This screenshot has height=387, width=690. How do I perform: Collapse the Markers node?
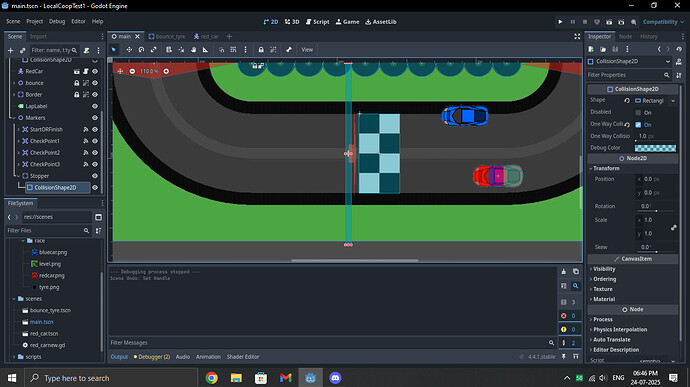[14, 118]
